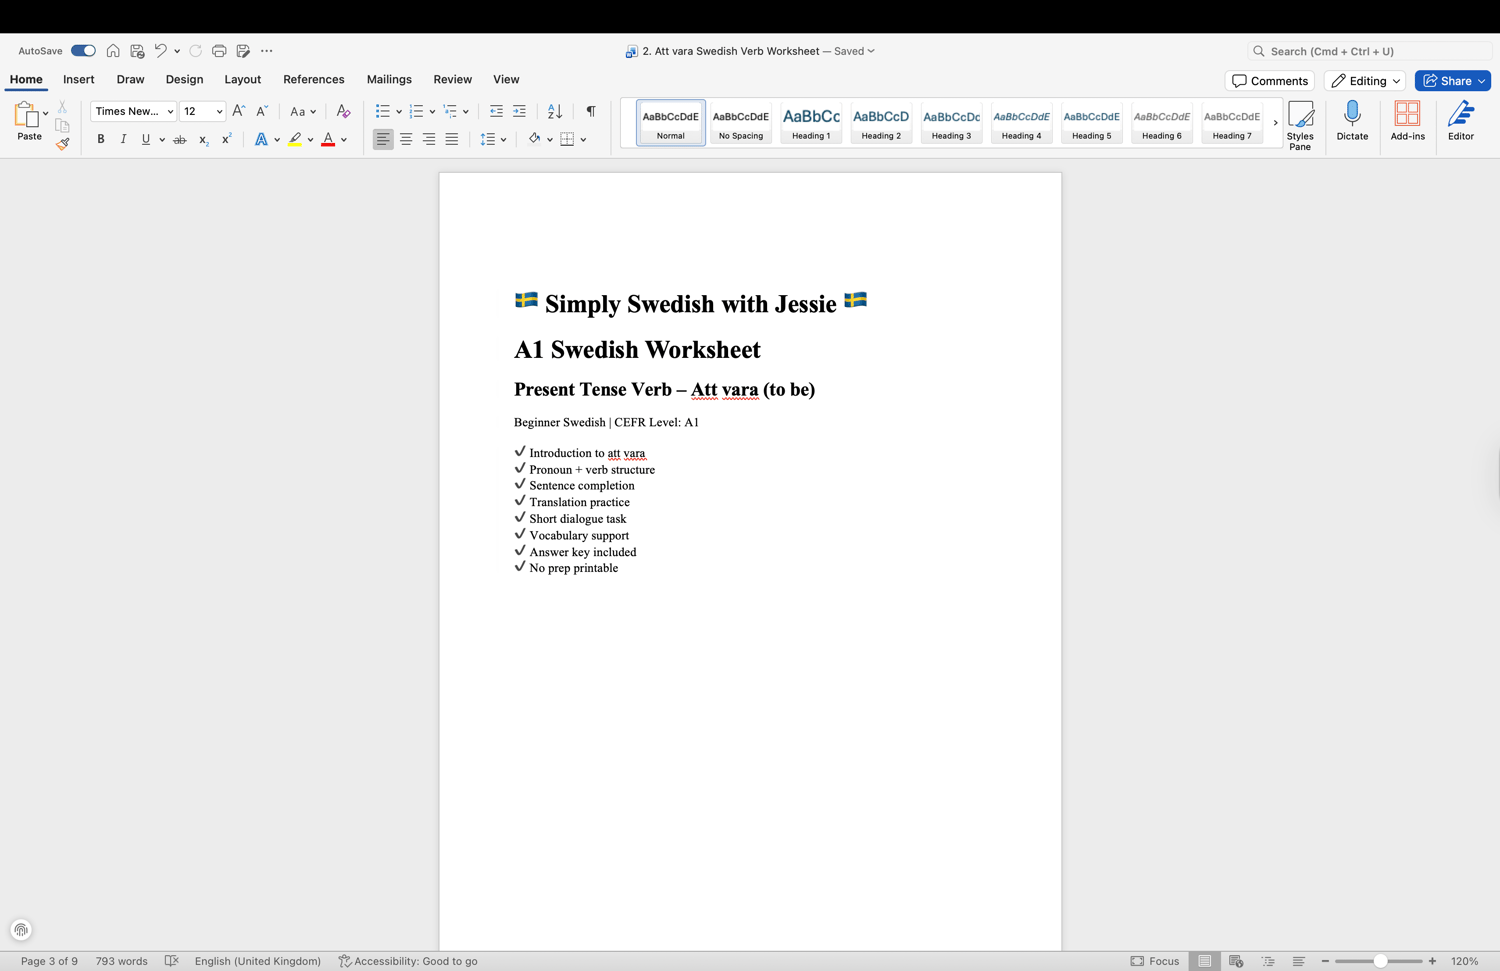Screen dimensions: 1500x971
Task: Launch the Editor proofing tool
Action: coord(1461,121)
